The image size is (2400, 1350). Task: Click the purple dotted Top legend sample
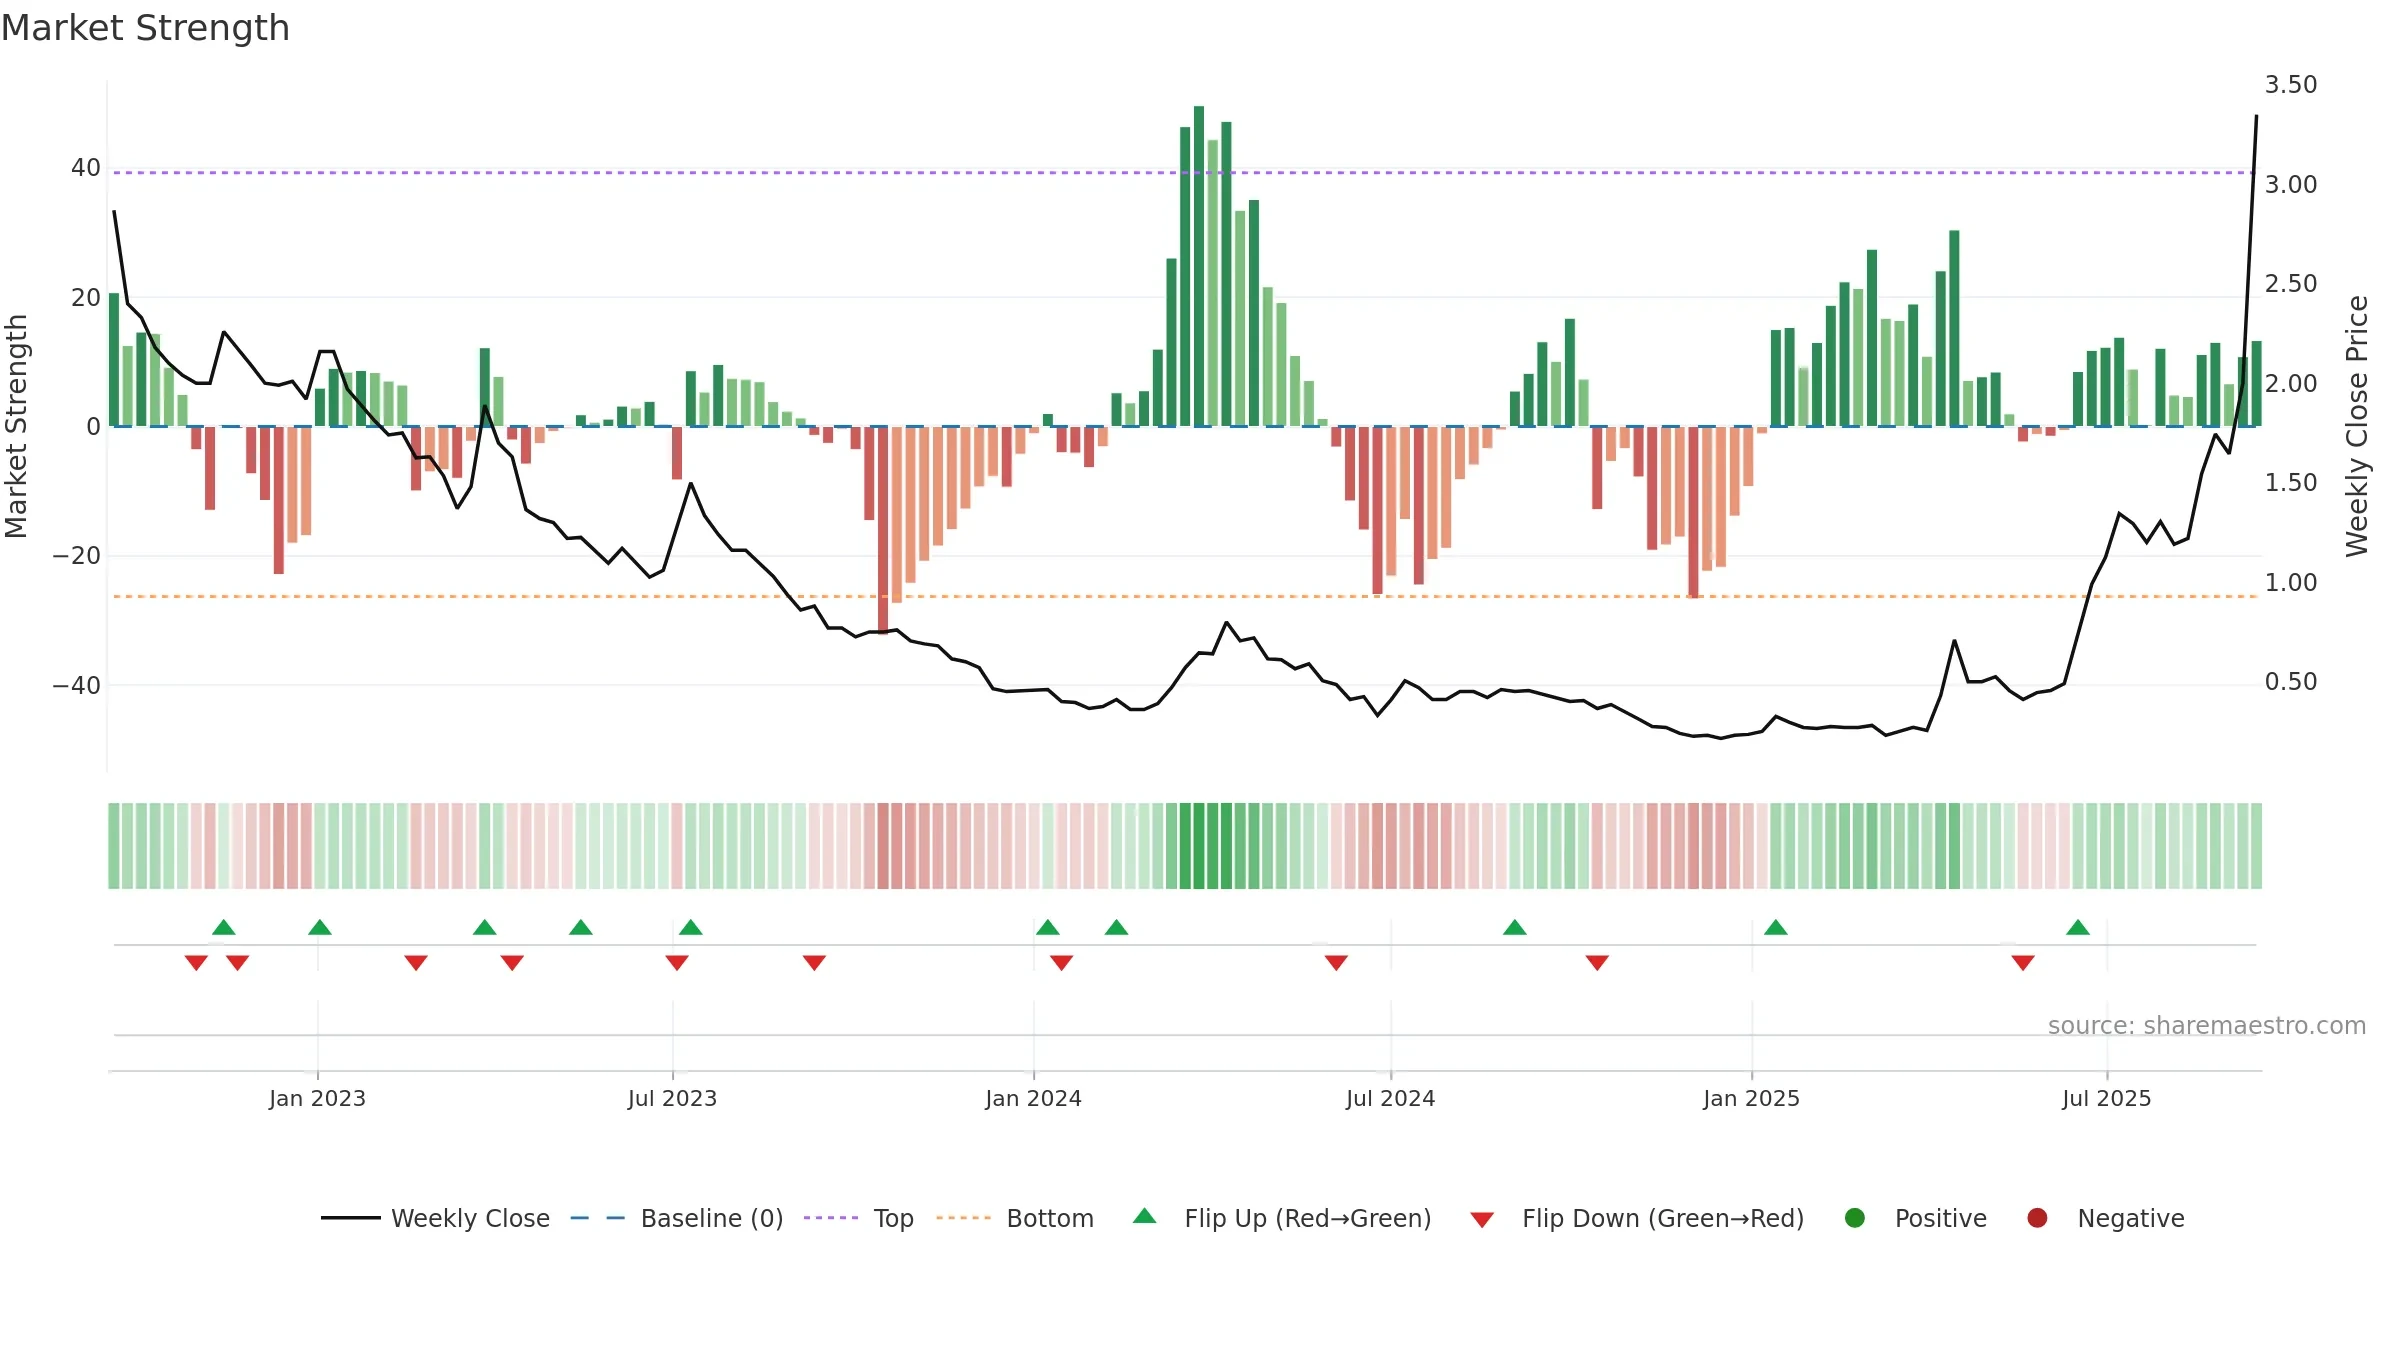tap(831, 1218)
